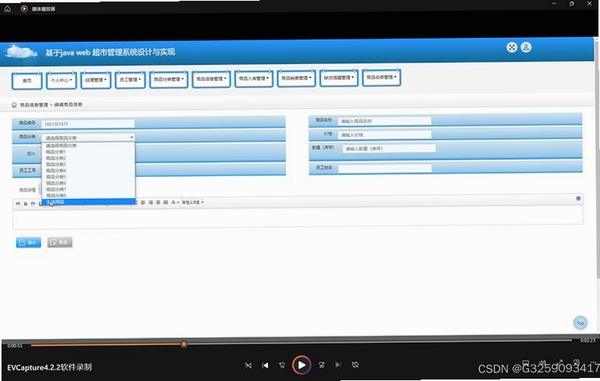
Task: Open the font color A dropdown
Action: tap(175, 202)
